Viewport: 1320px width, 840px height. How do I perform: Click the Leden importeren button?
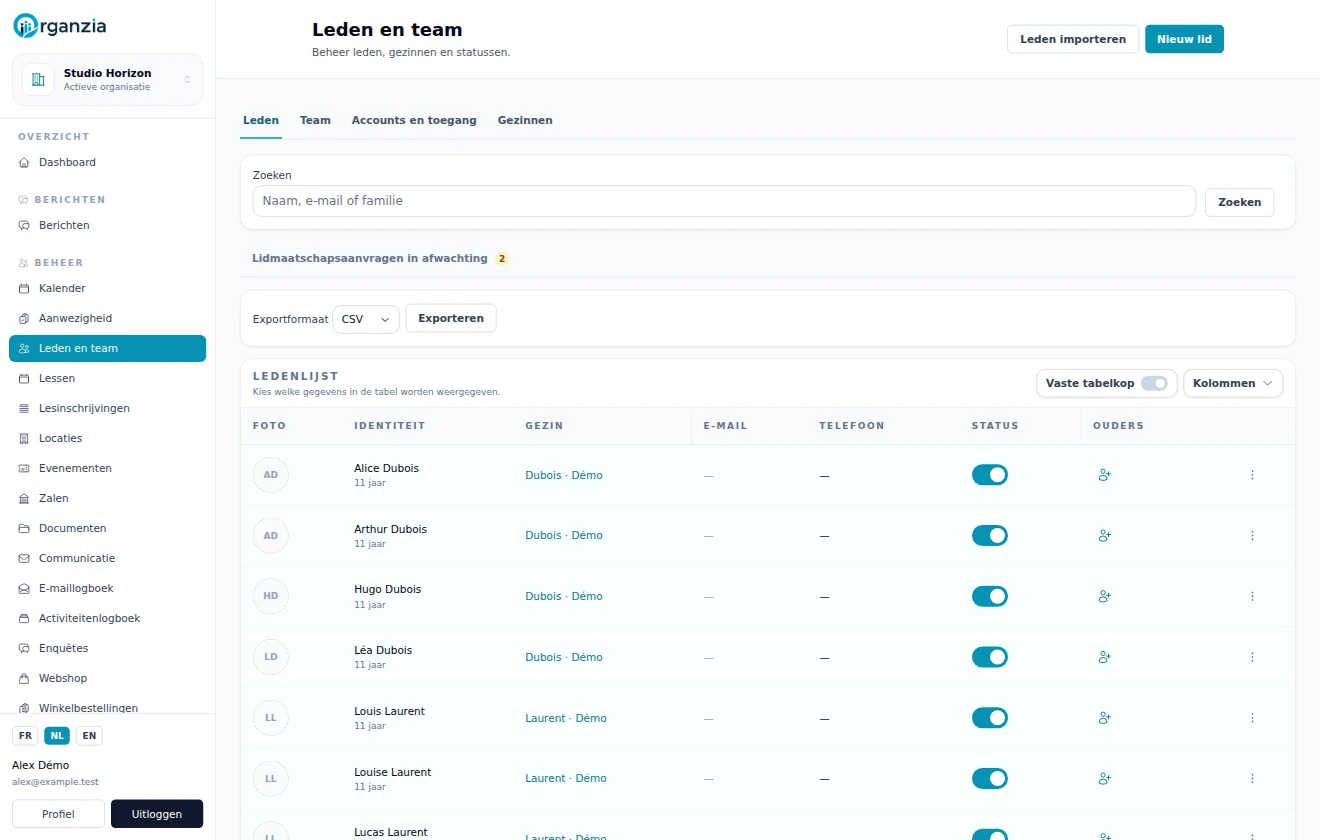pyautogui.click(x=1073, y=39)
